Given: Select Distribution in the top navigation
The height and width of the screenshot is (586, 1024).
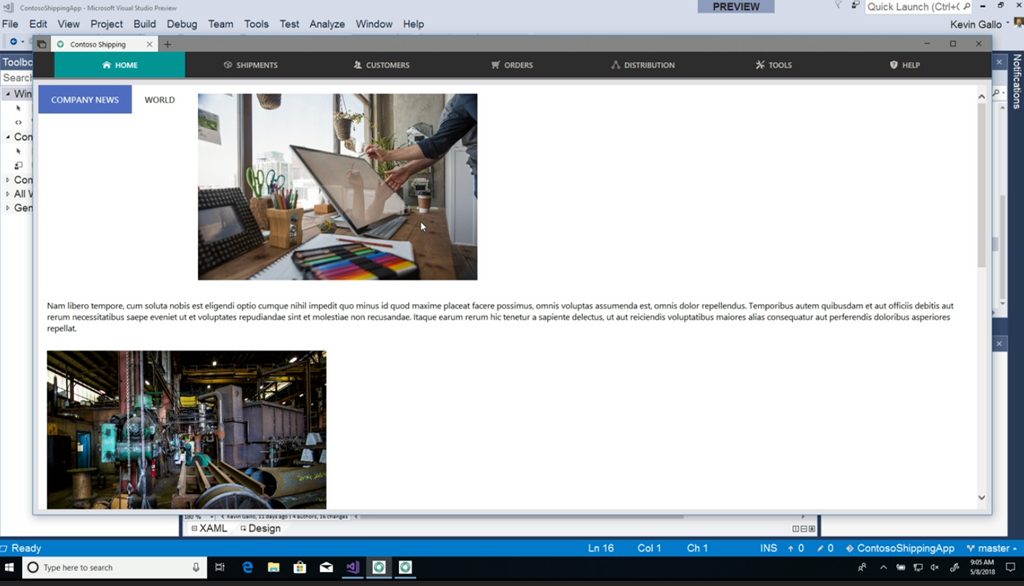Looking at the screenshot, I should (x=643, y=65).
